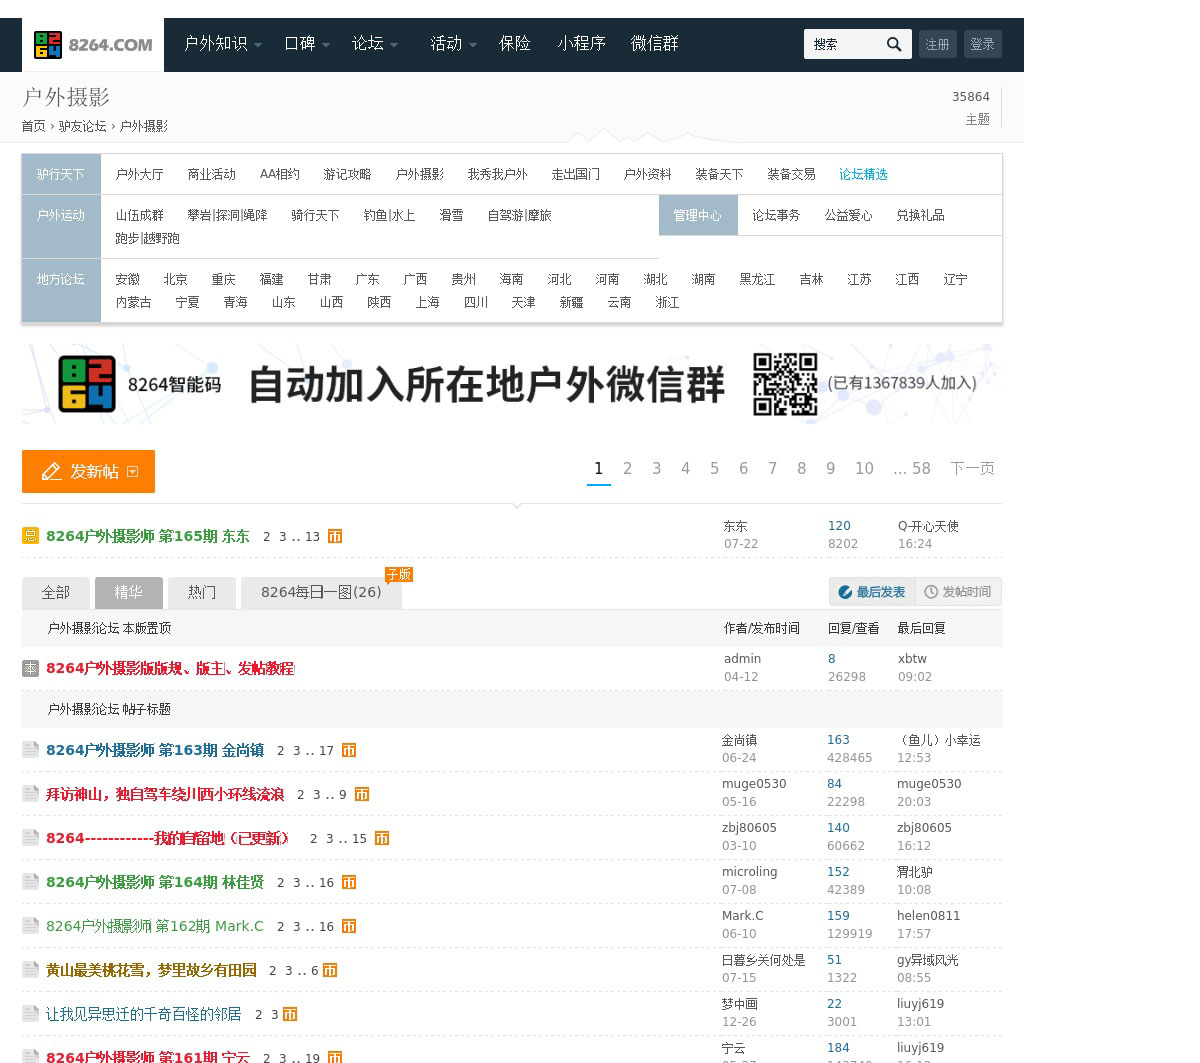Open the 8264每日一图(26) tab

pos(321,593)
